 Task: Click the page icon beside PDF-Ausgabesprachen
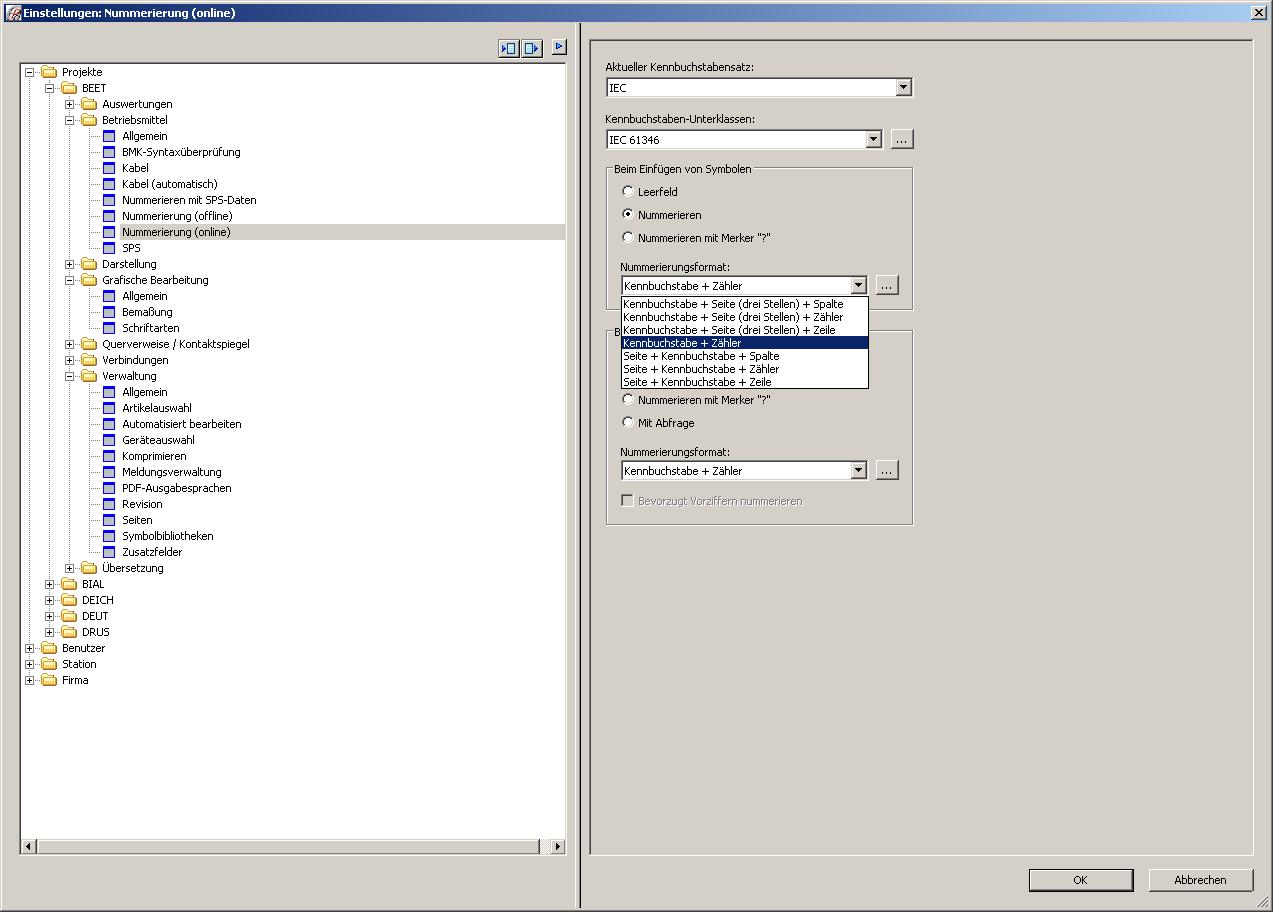point(110,488)
